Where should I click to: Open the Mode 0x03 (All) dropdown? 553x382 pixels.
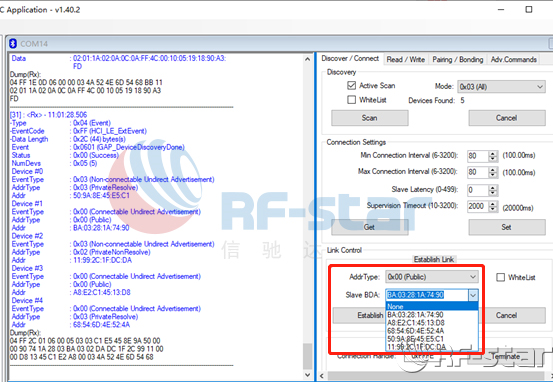click(501, 87)
